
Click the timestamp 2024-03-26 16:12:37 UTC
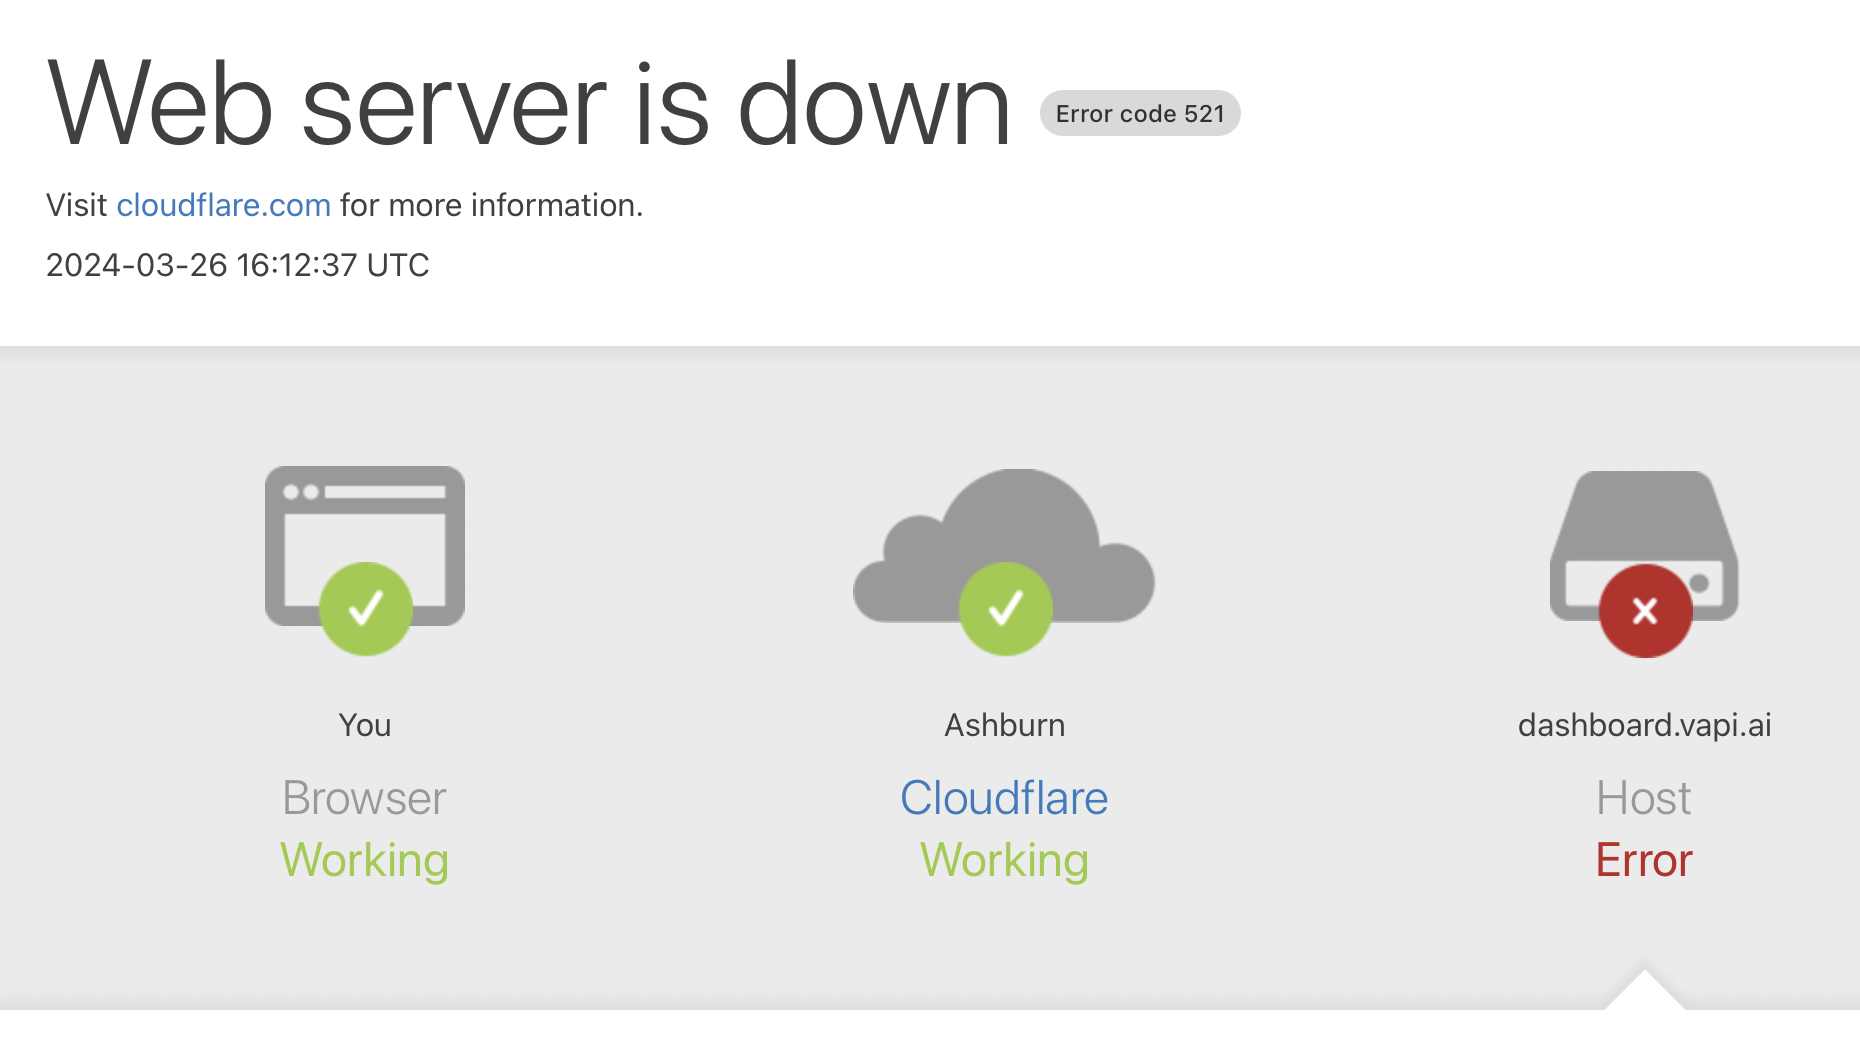coord(238,265)
